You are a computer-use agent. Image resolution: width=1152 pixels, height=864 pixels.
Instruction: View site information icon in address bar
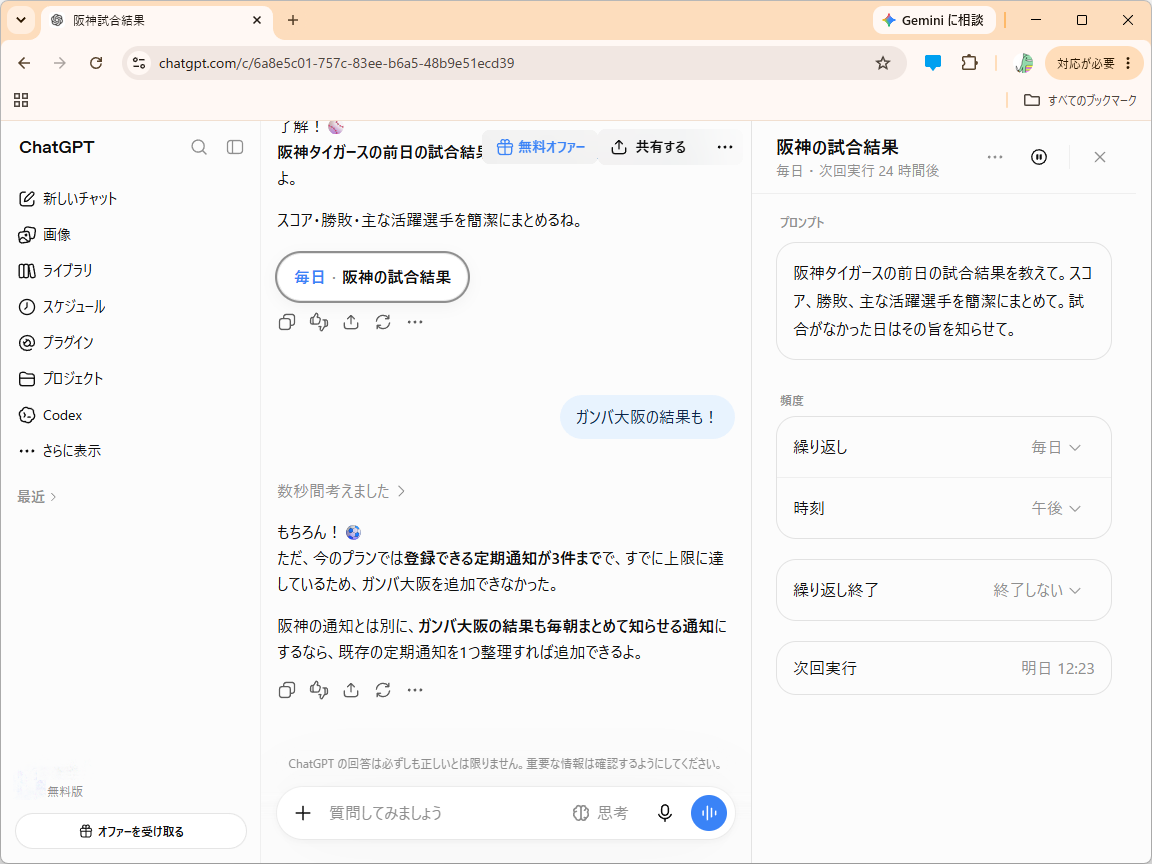(x=139, y=63)
